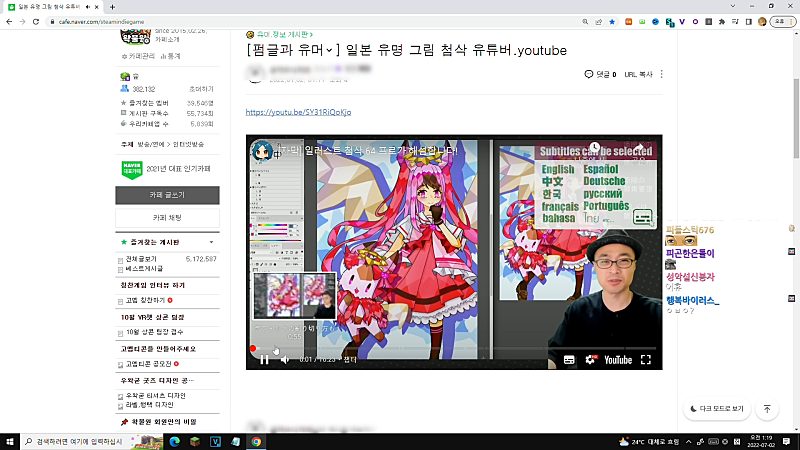Image resolution: width=800 pixels, height=450 pixels.
Task: Collapse the 즐겨찾는 게시판 section arrow
Action: pyautogui.click(x=211, y=242)
